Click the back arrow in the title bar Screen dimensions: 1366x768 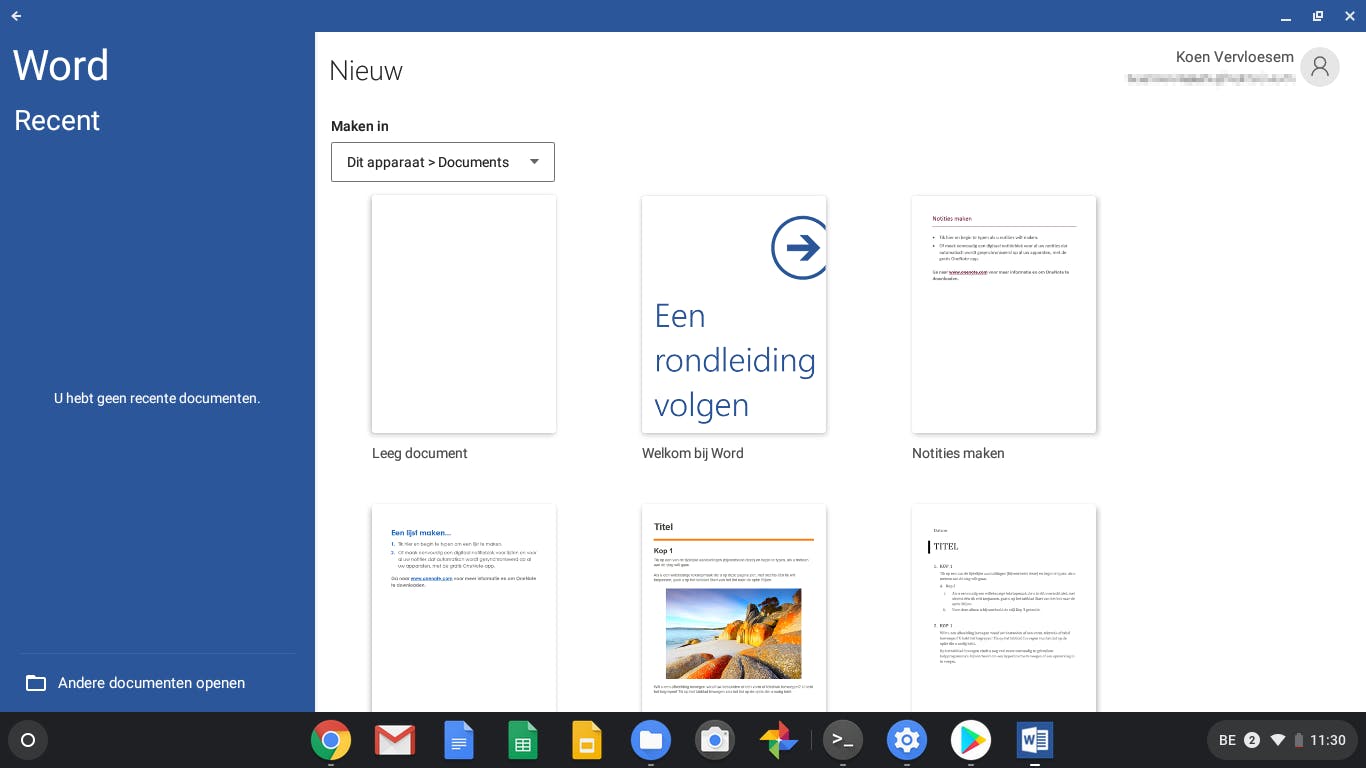coord(16,16)
